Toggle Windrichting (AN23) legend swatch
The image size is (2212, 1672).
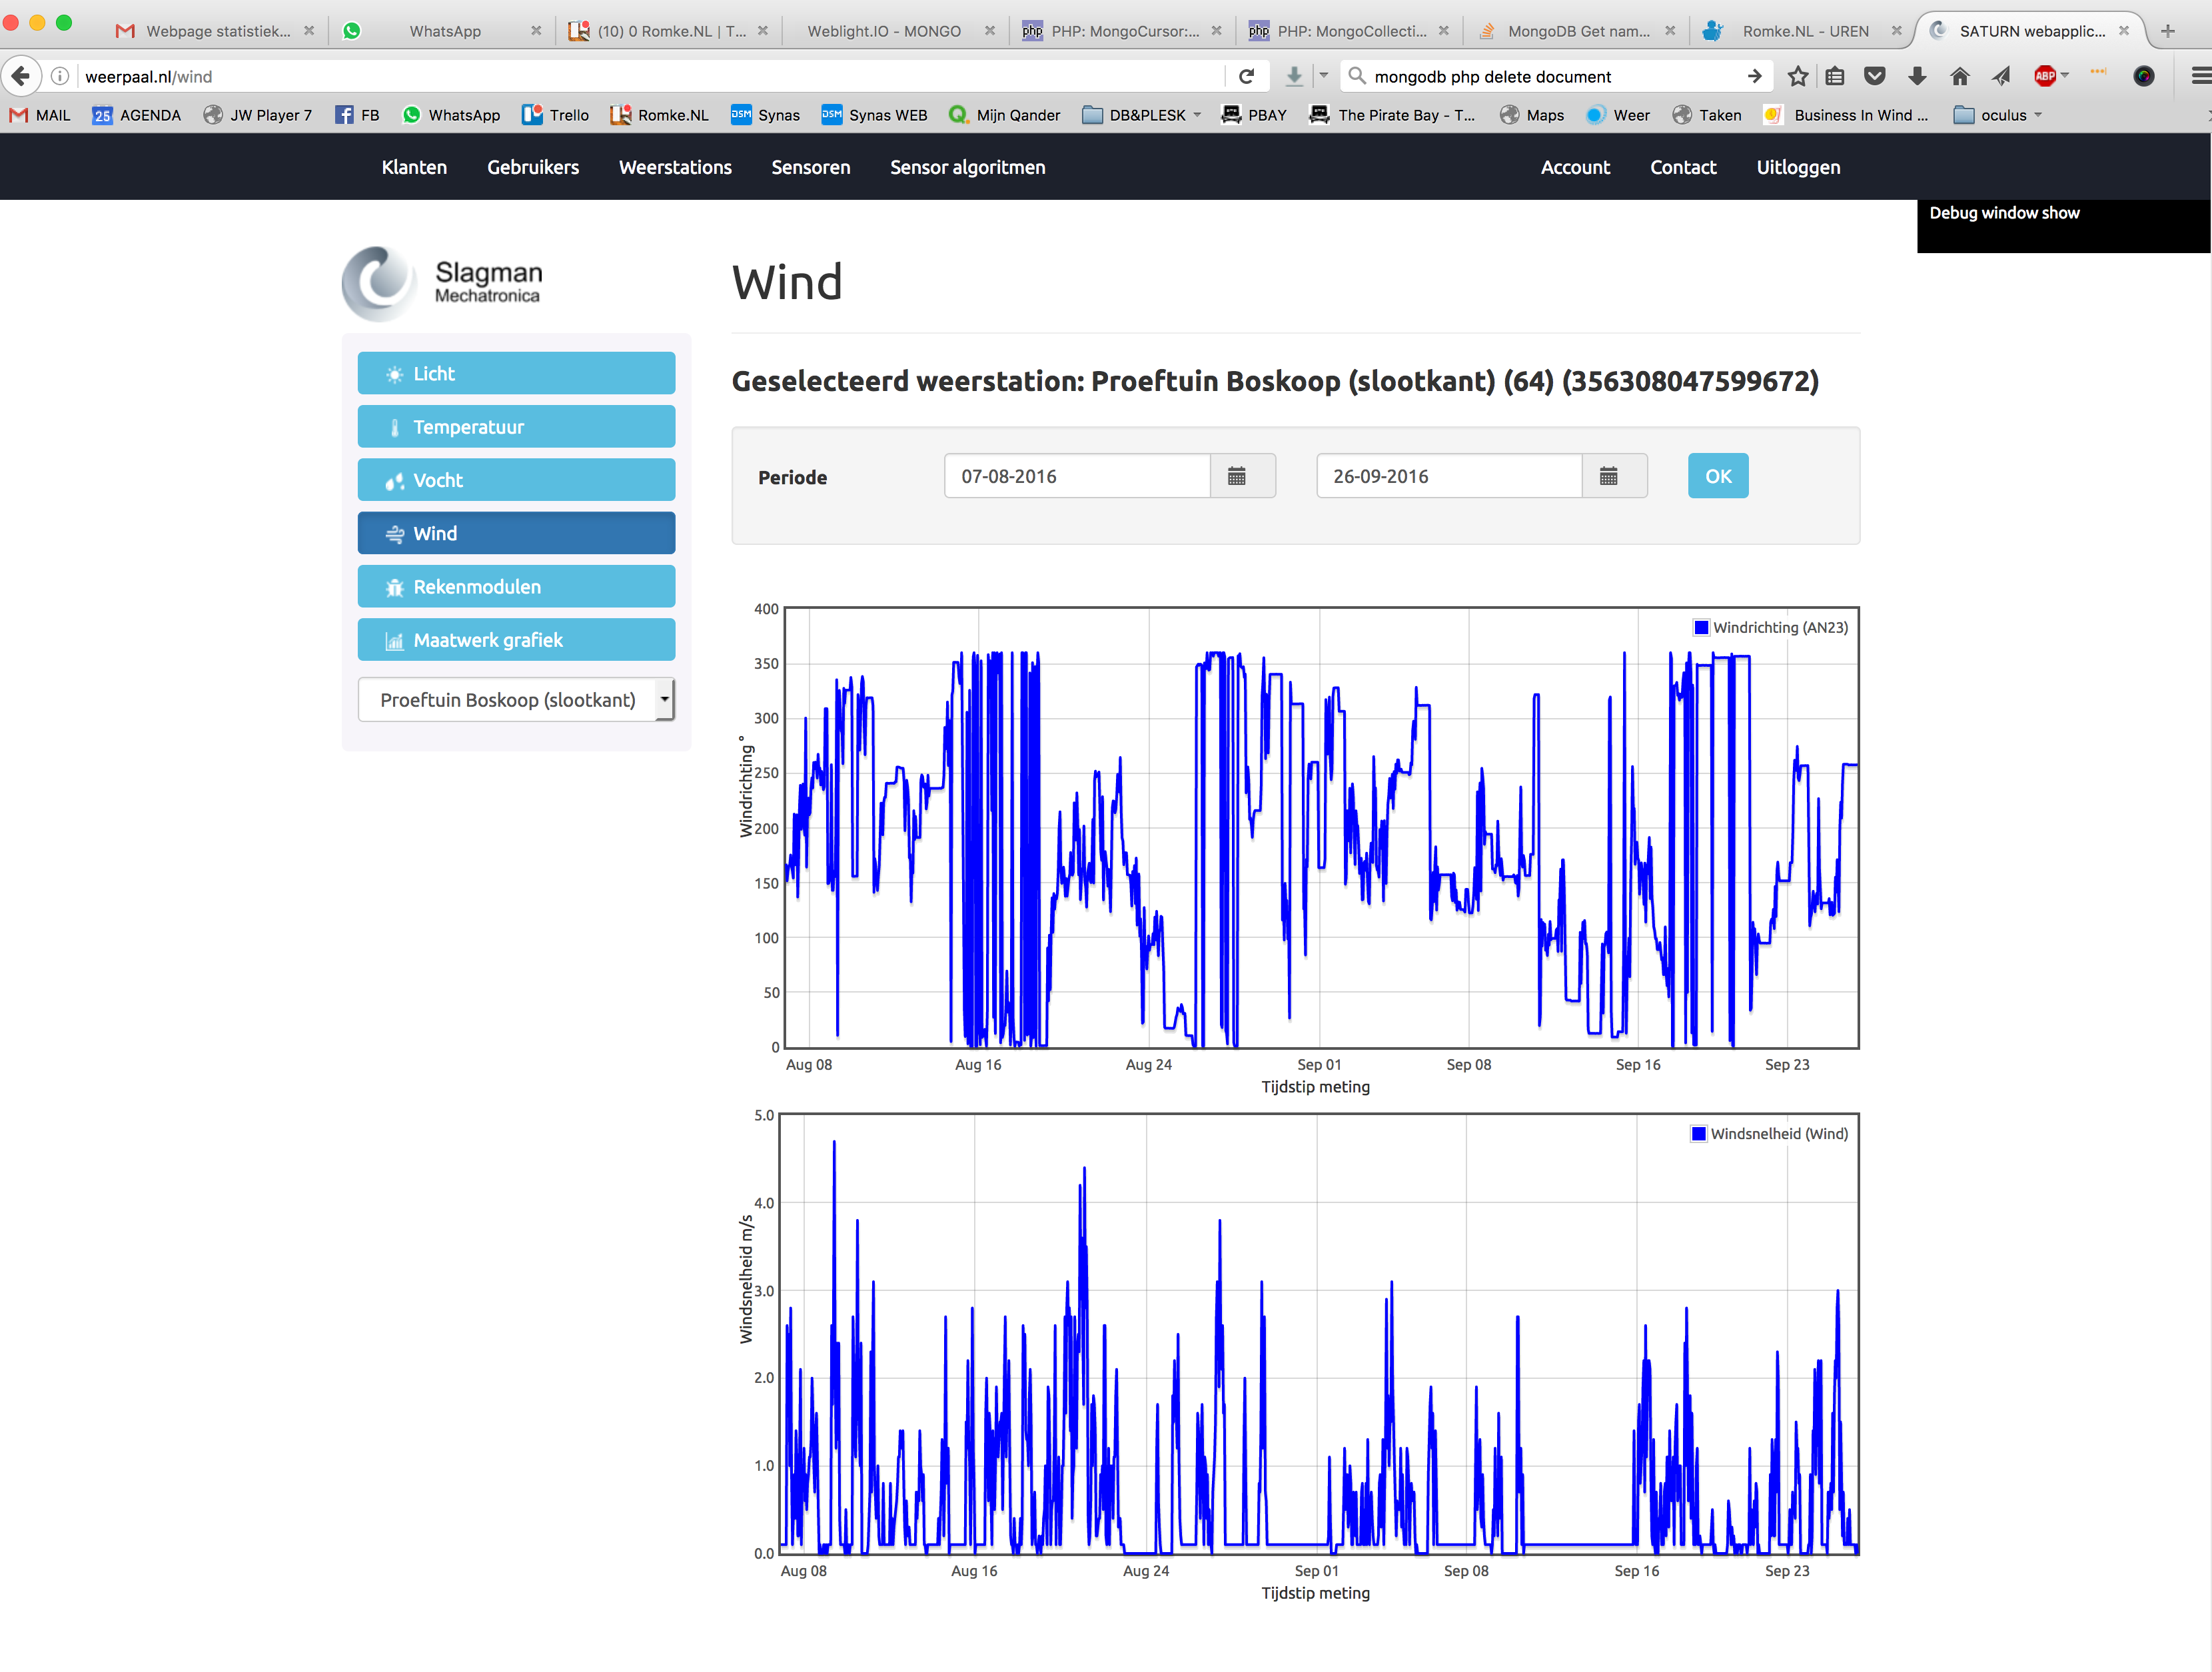coord(1700,627)
